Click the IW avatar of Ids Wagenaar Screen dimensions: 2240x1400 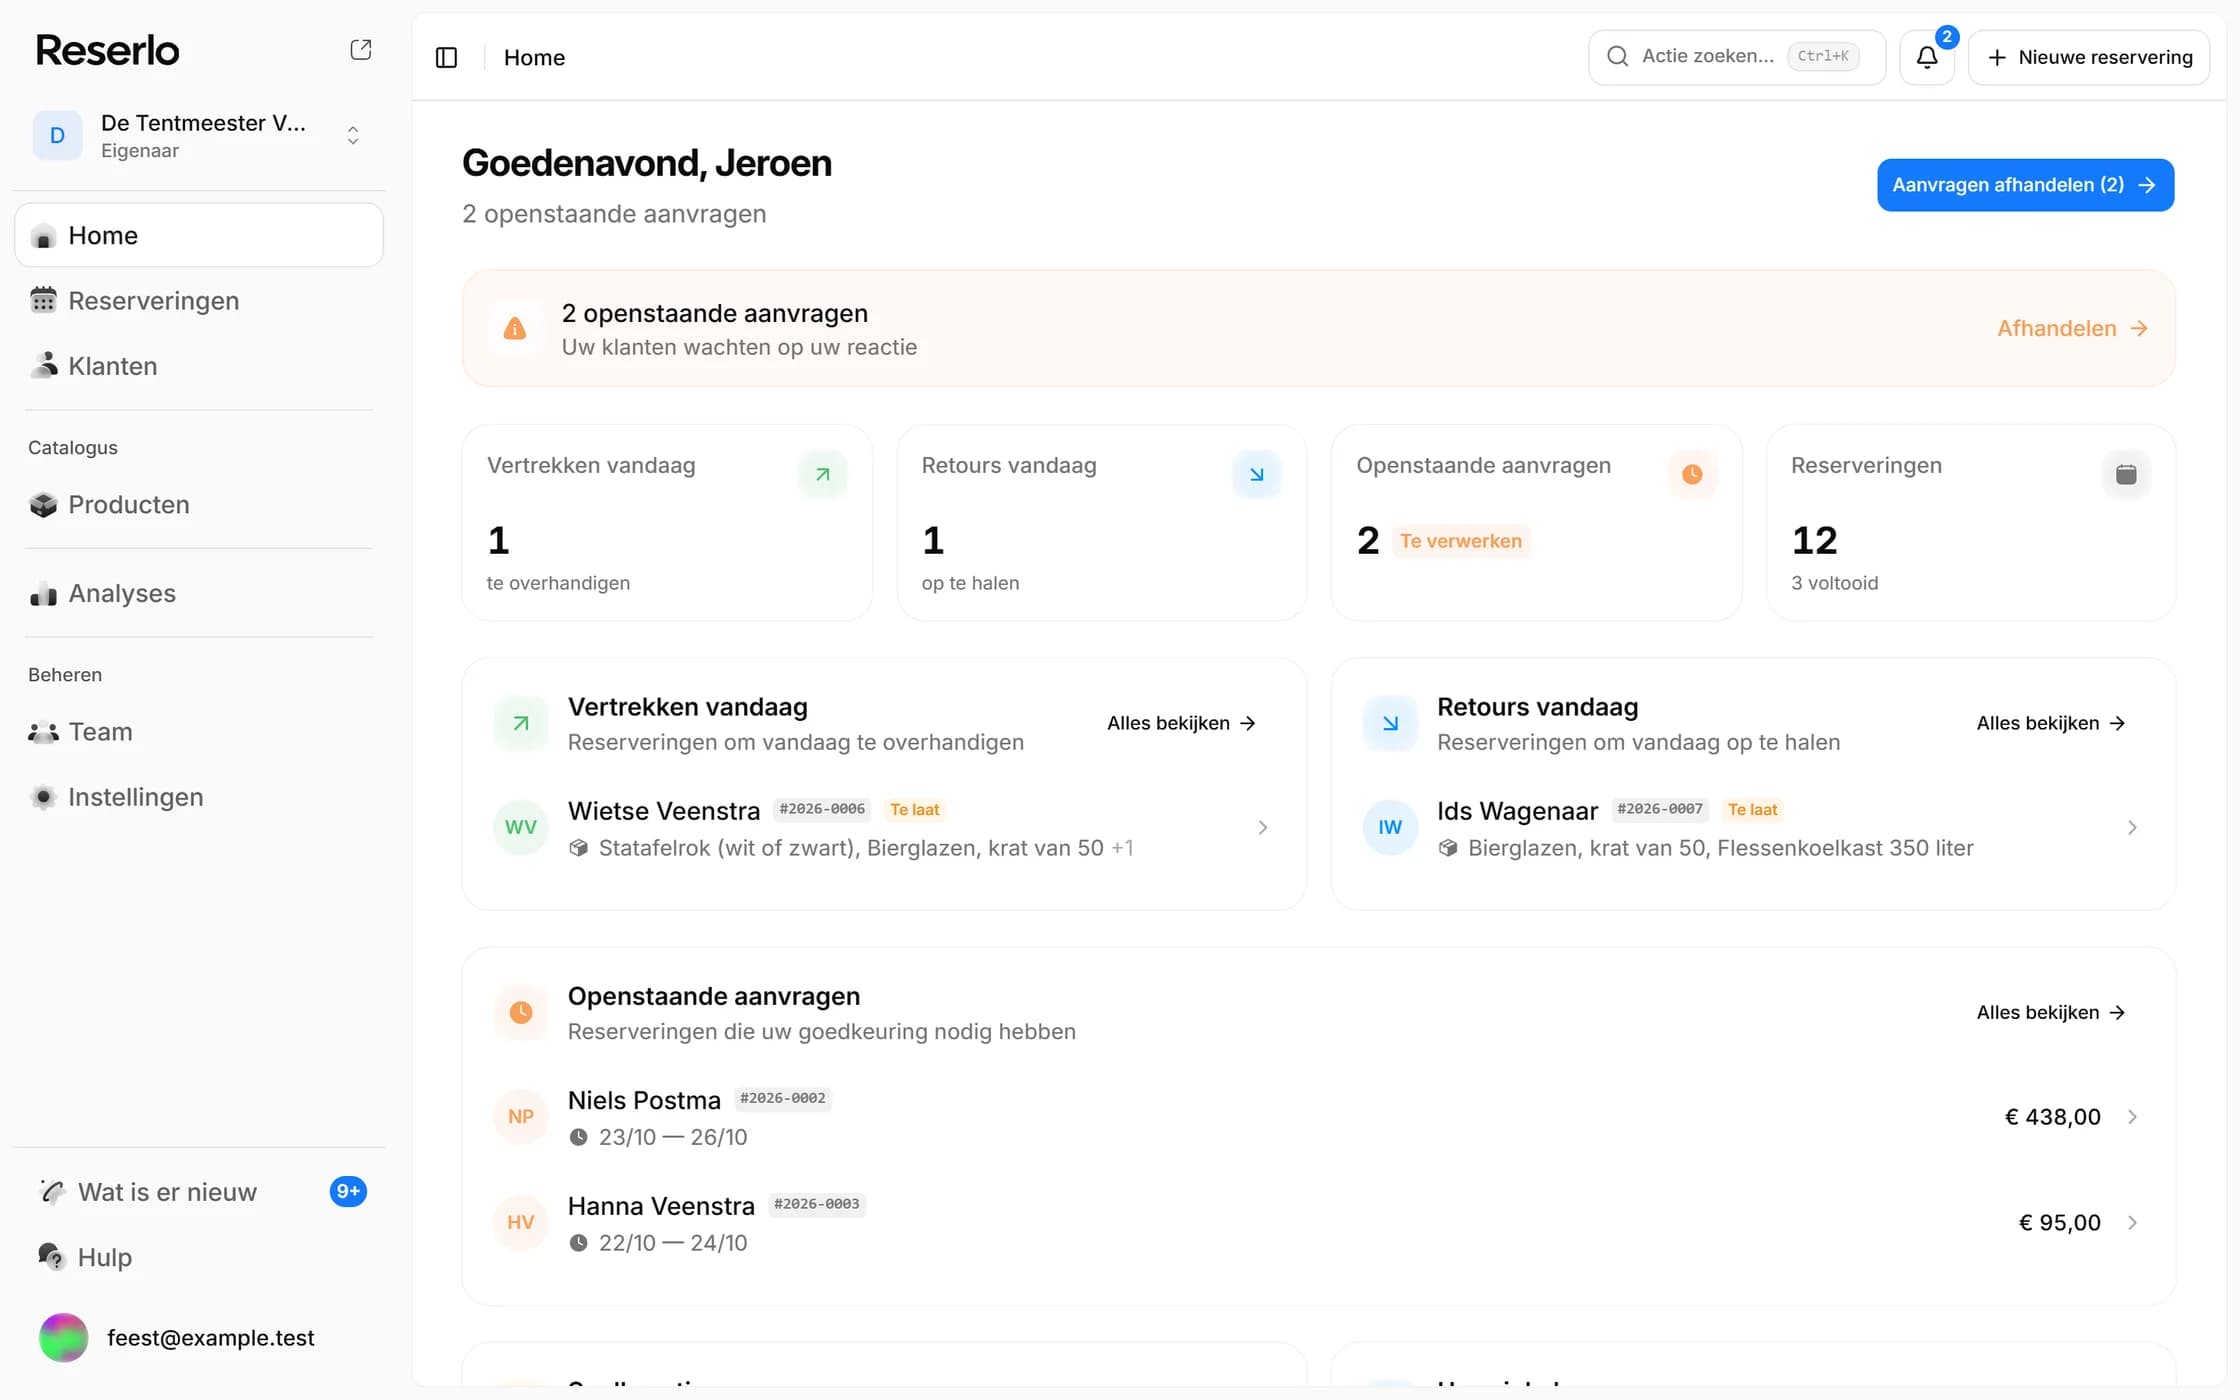[1390, 827]
